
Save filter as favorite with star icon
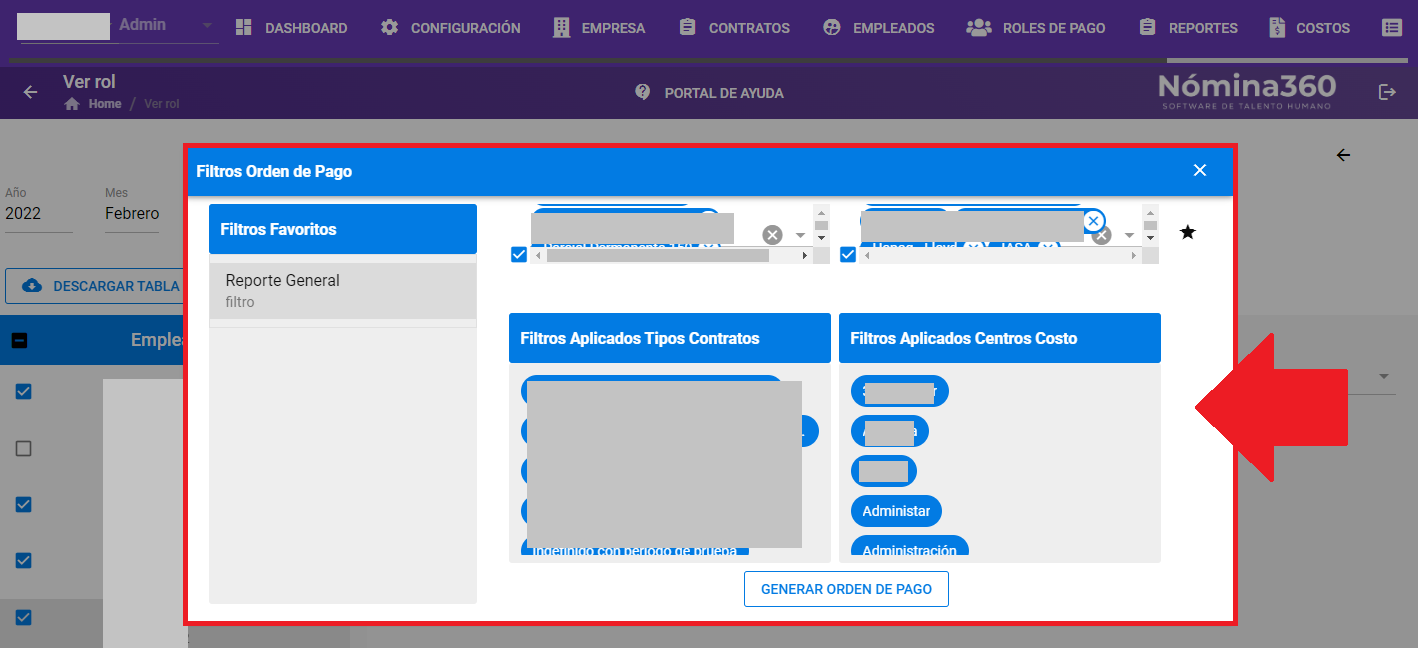1187,232
